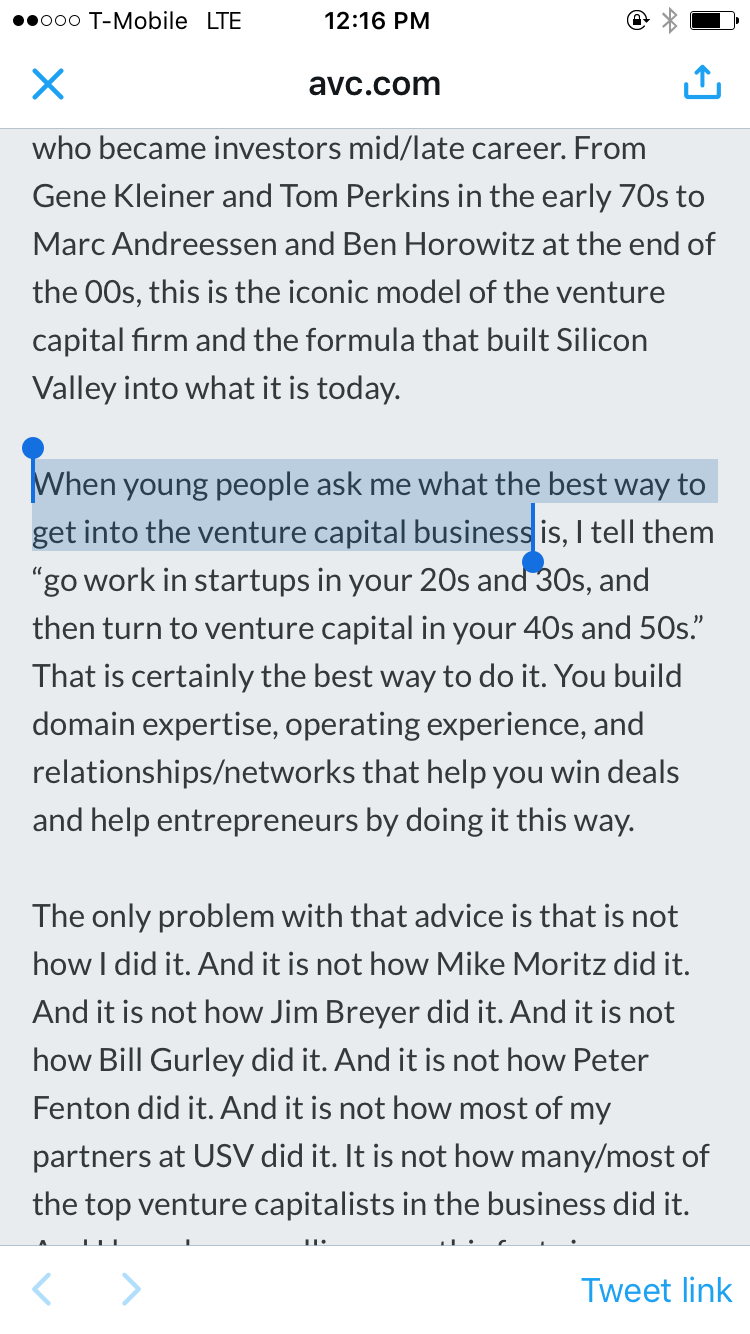Screen dimensions: 750x1334
Task: Go forward with the right chevron
Action: (130, 1290)
